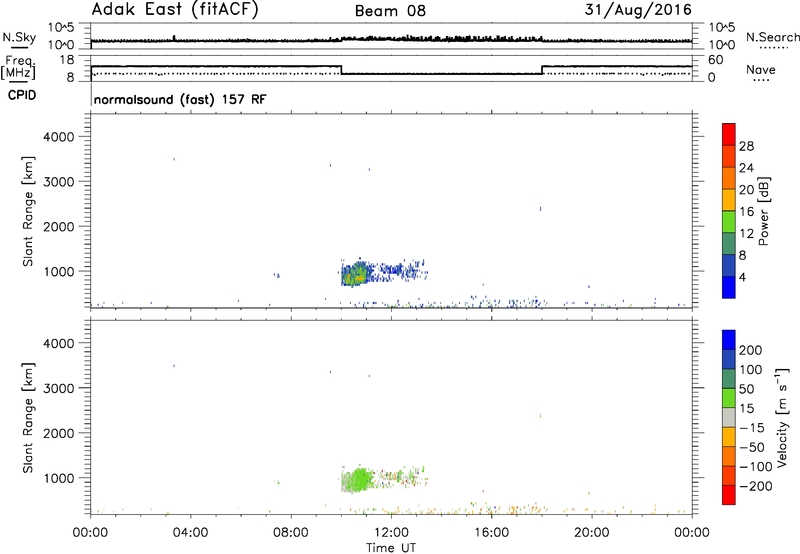Image resolution: width=800 pixels, height=554 pixels.
Task: Click the 'Nave' legend label
Action: (x=761, y=70)
